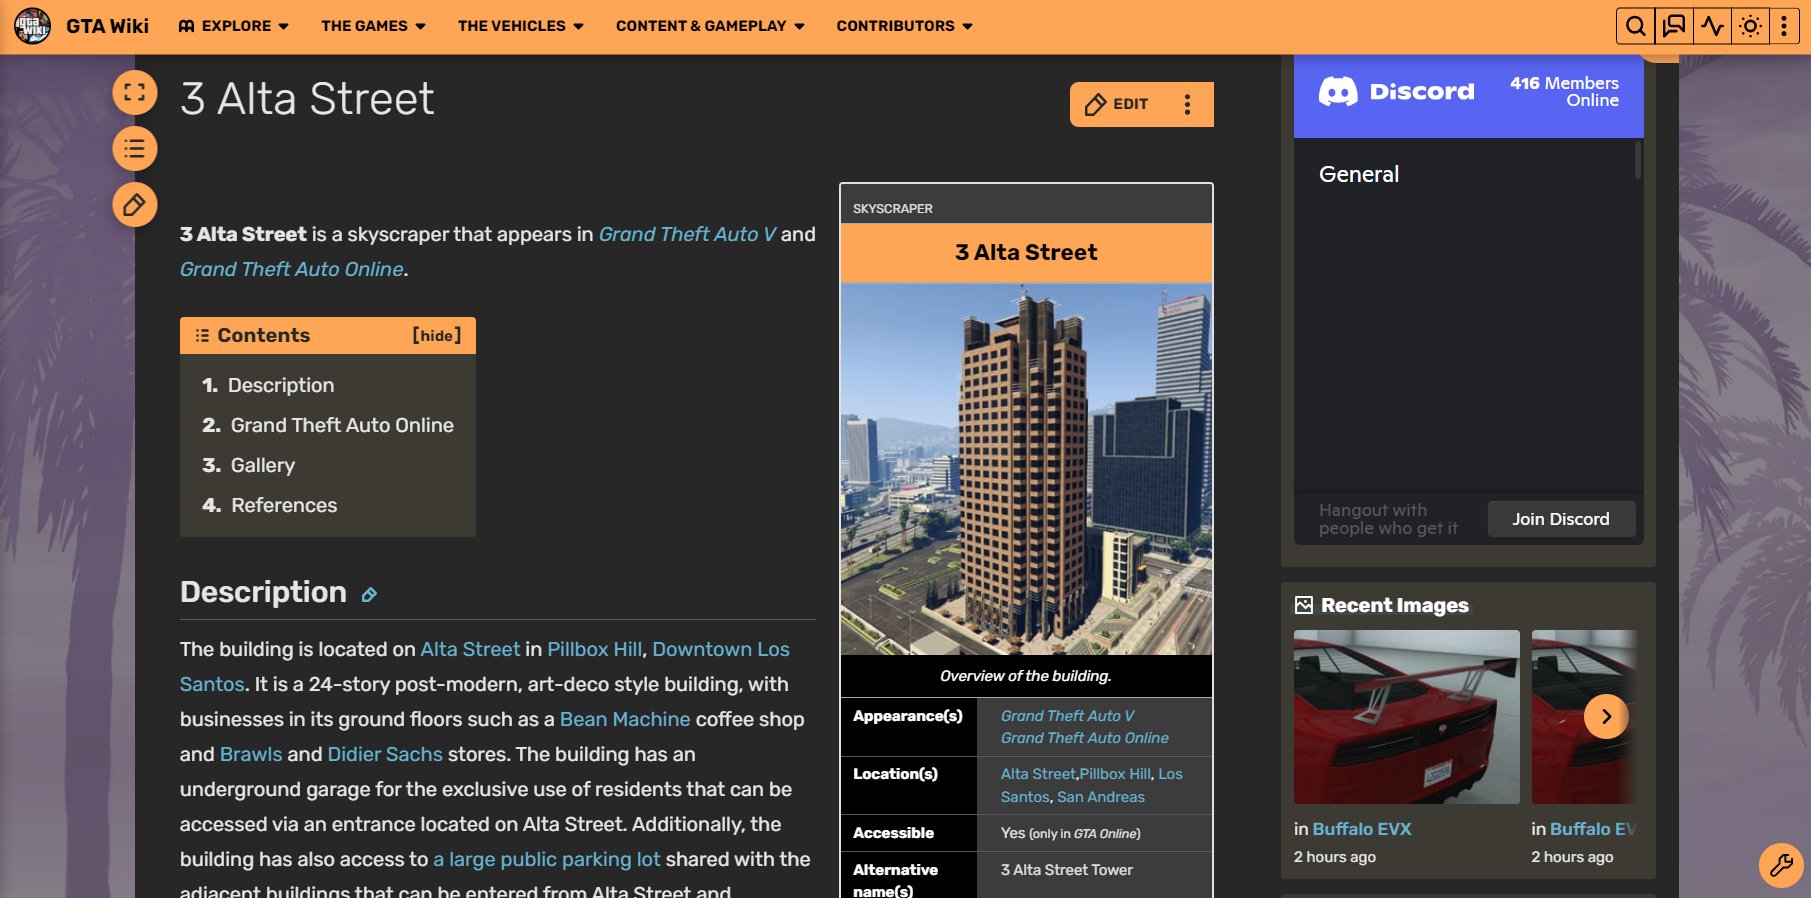1811x898 pixels.
Task: Open the recent activity pulse icon
Action: tap(1712, 26)
